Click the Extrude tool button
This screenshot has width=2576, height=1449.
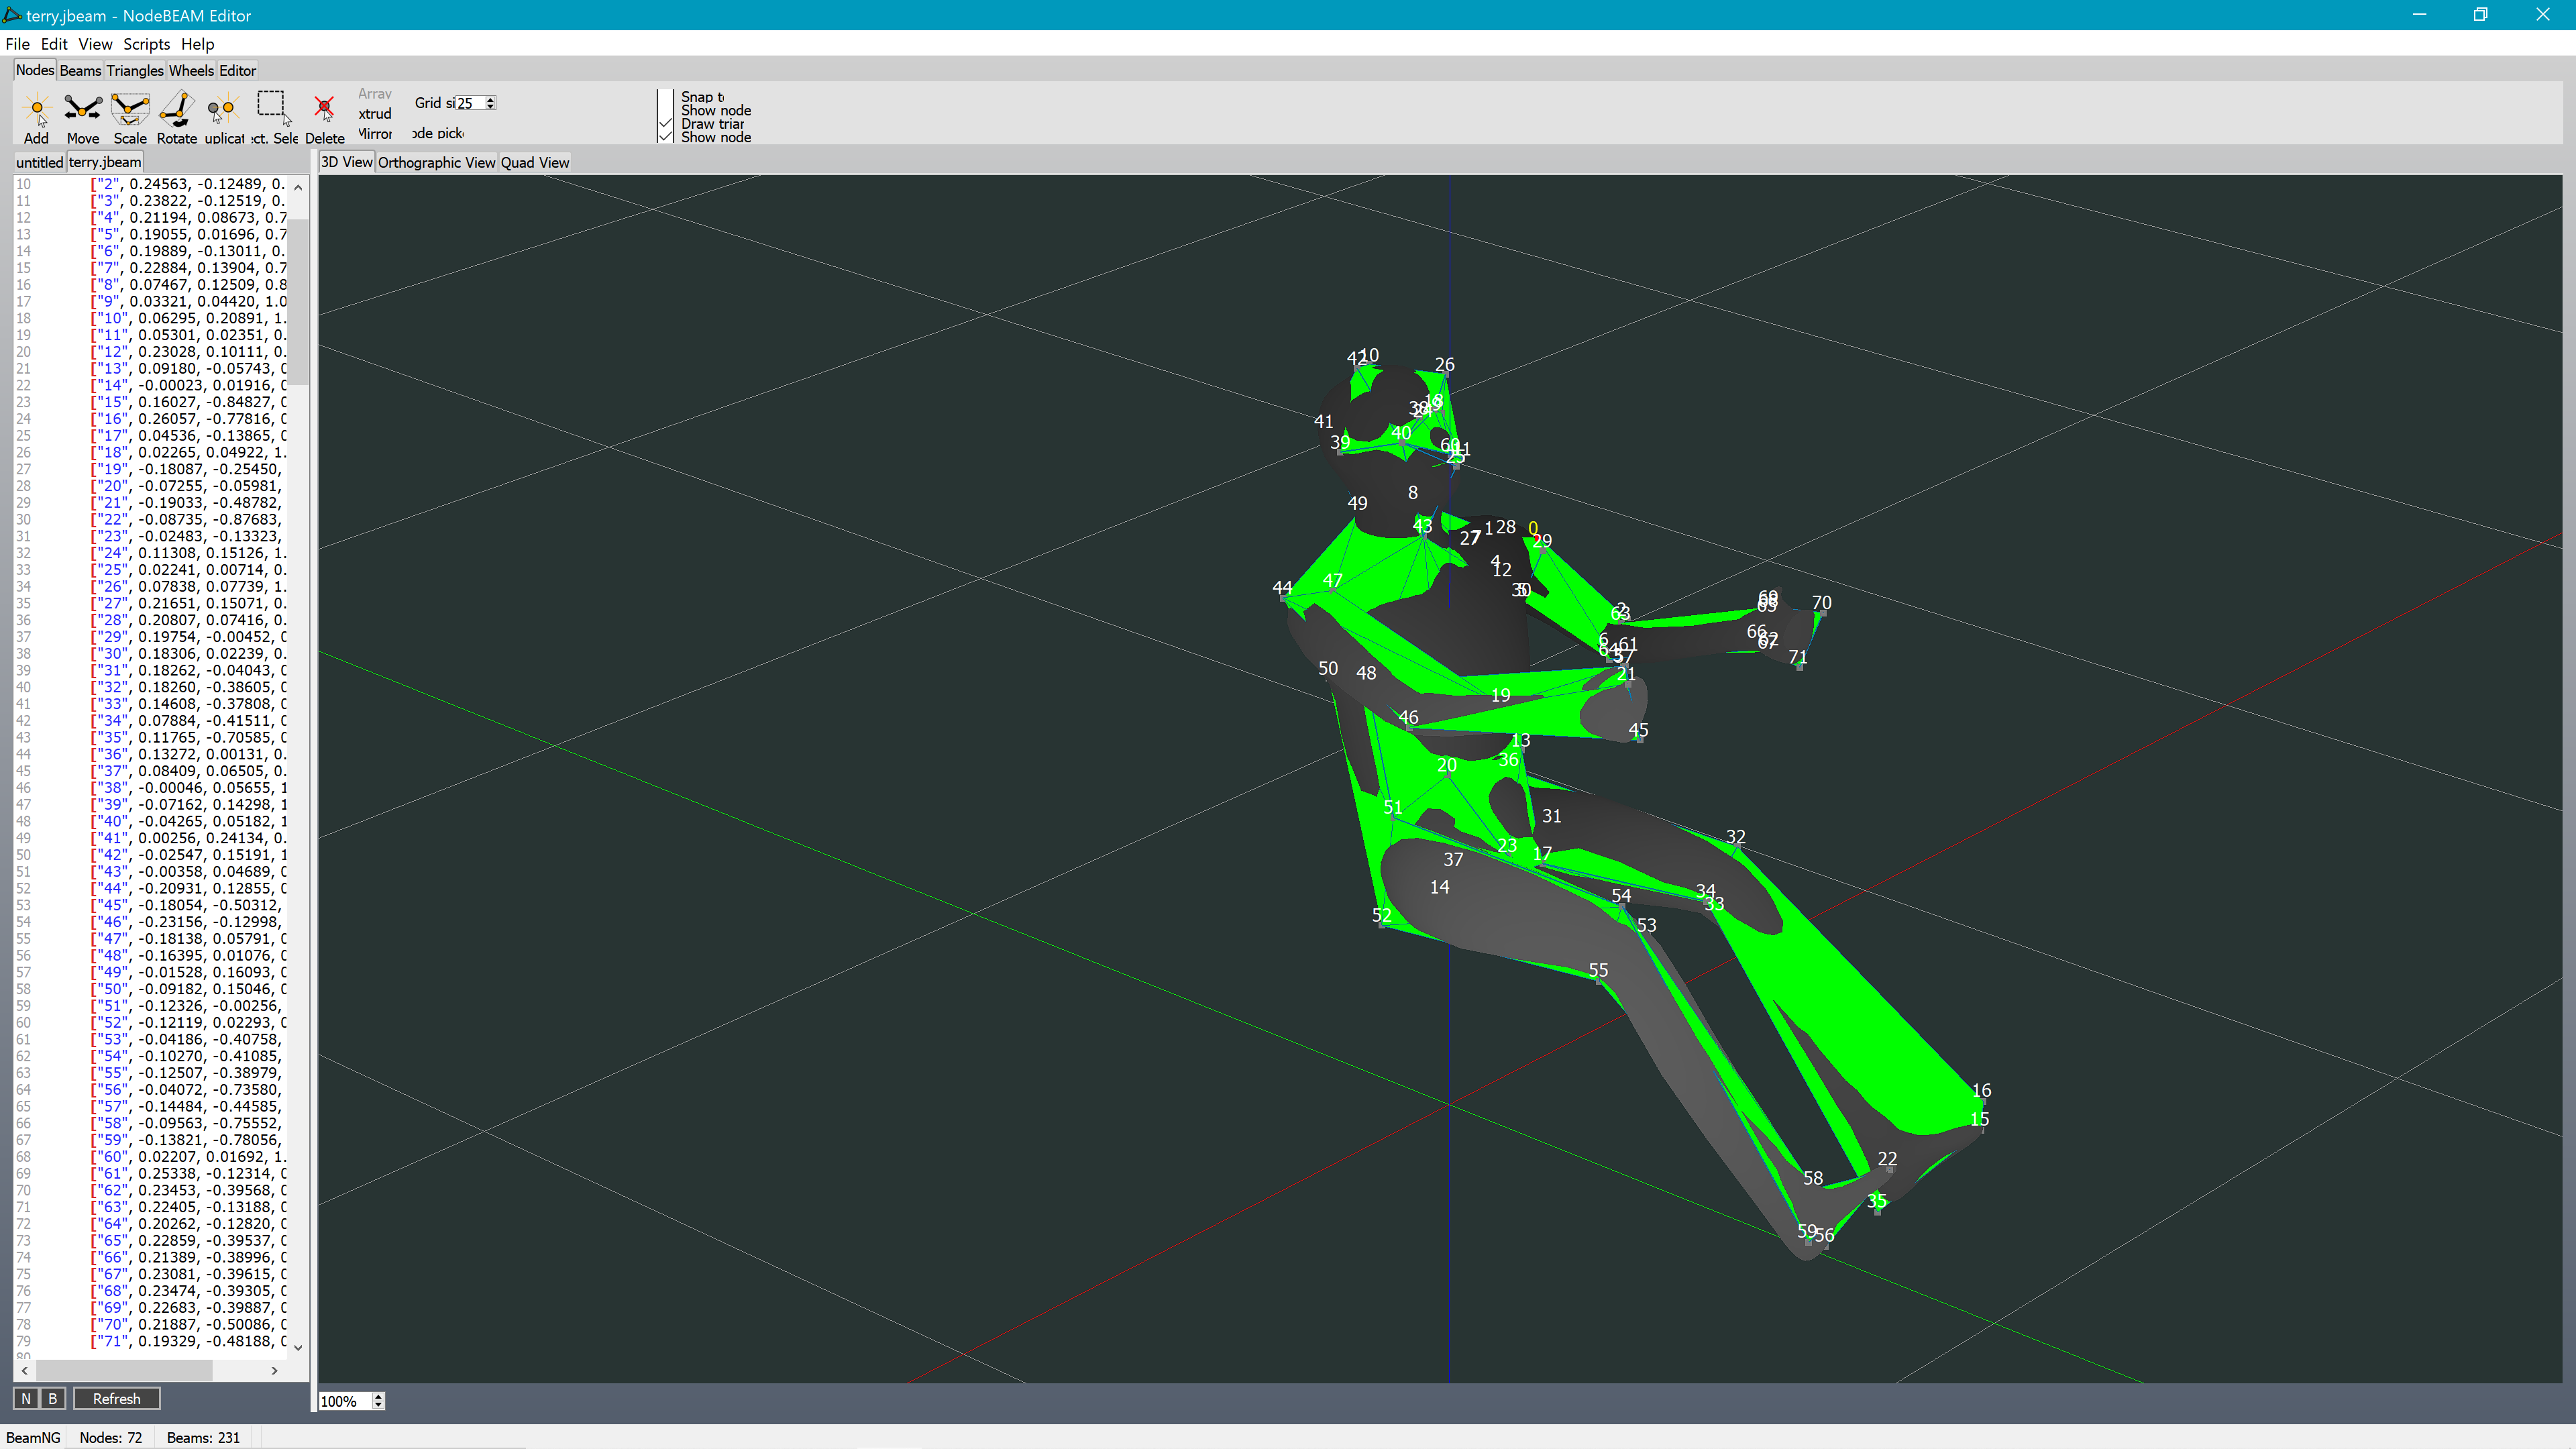375,113
